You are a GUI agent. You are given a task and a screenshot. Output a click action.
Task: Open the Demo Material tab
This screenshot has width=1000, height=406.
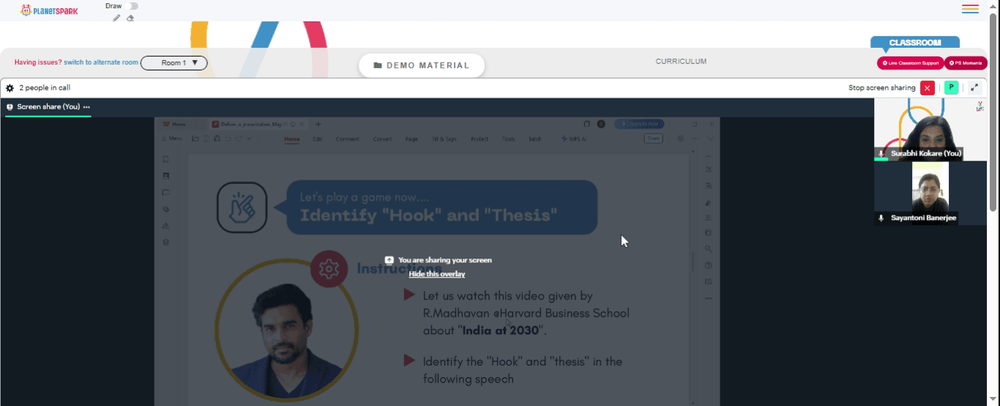[x=422, y=65]
